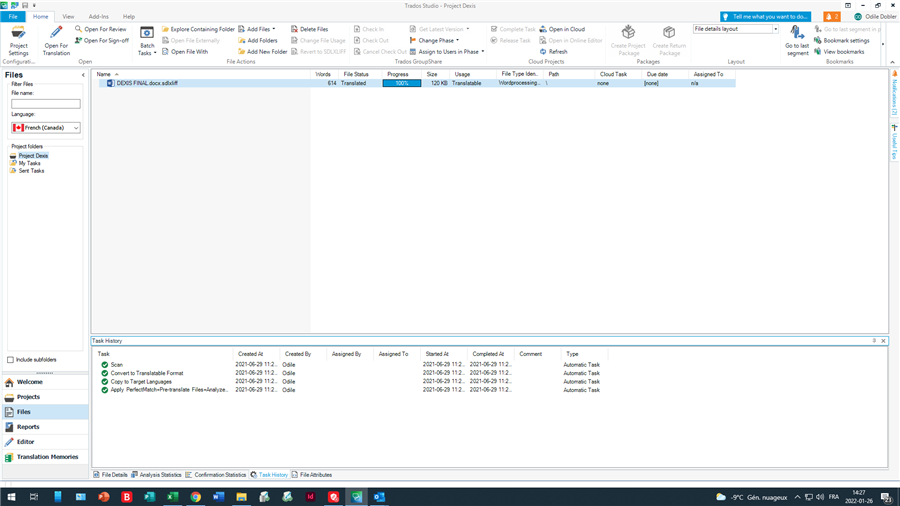Click View bookmarks
Image resolution: width=900 pixels, height=506 pixels.
pyautogui.click(x=839, y=52)
